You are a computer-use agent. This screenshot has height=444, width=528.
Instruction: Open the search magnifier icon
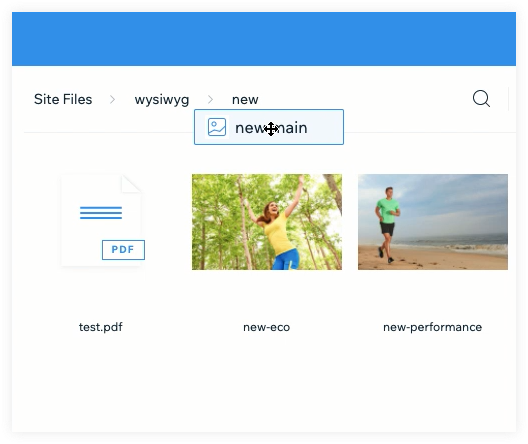pyautogui.click(x=481, y=99)
